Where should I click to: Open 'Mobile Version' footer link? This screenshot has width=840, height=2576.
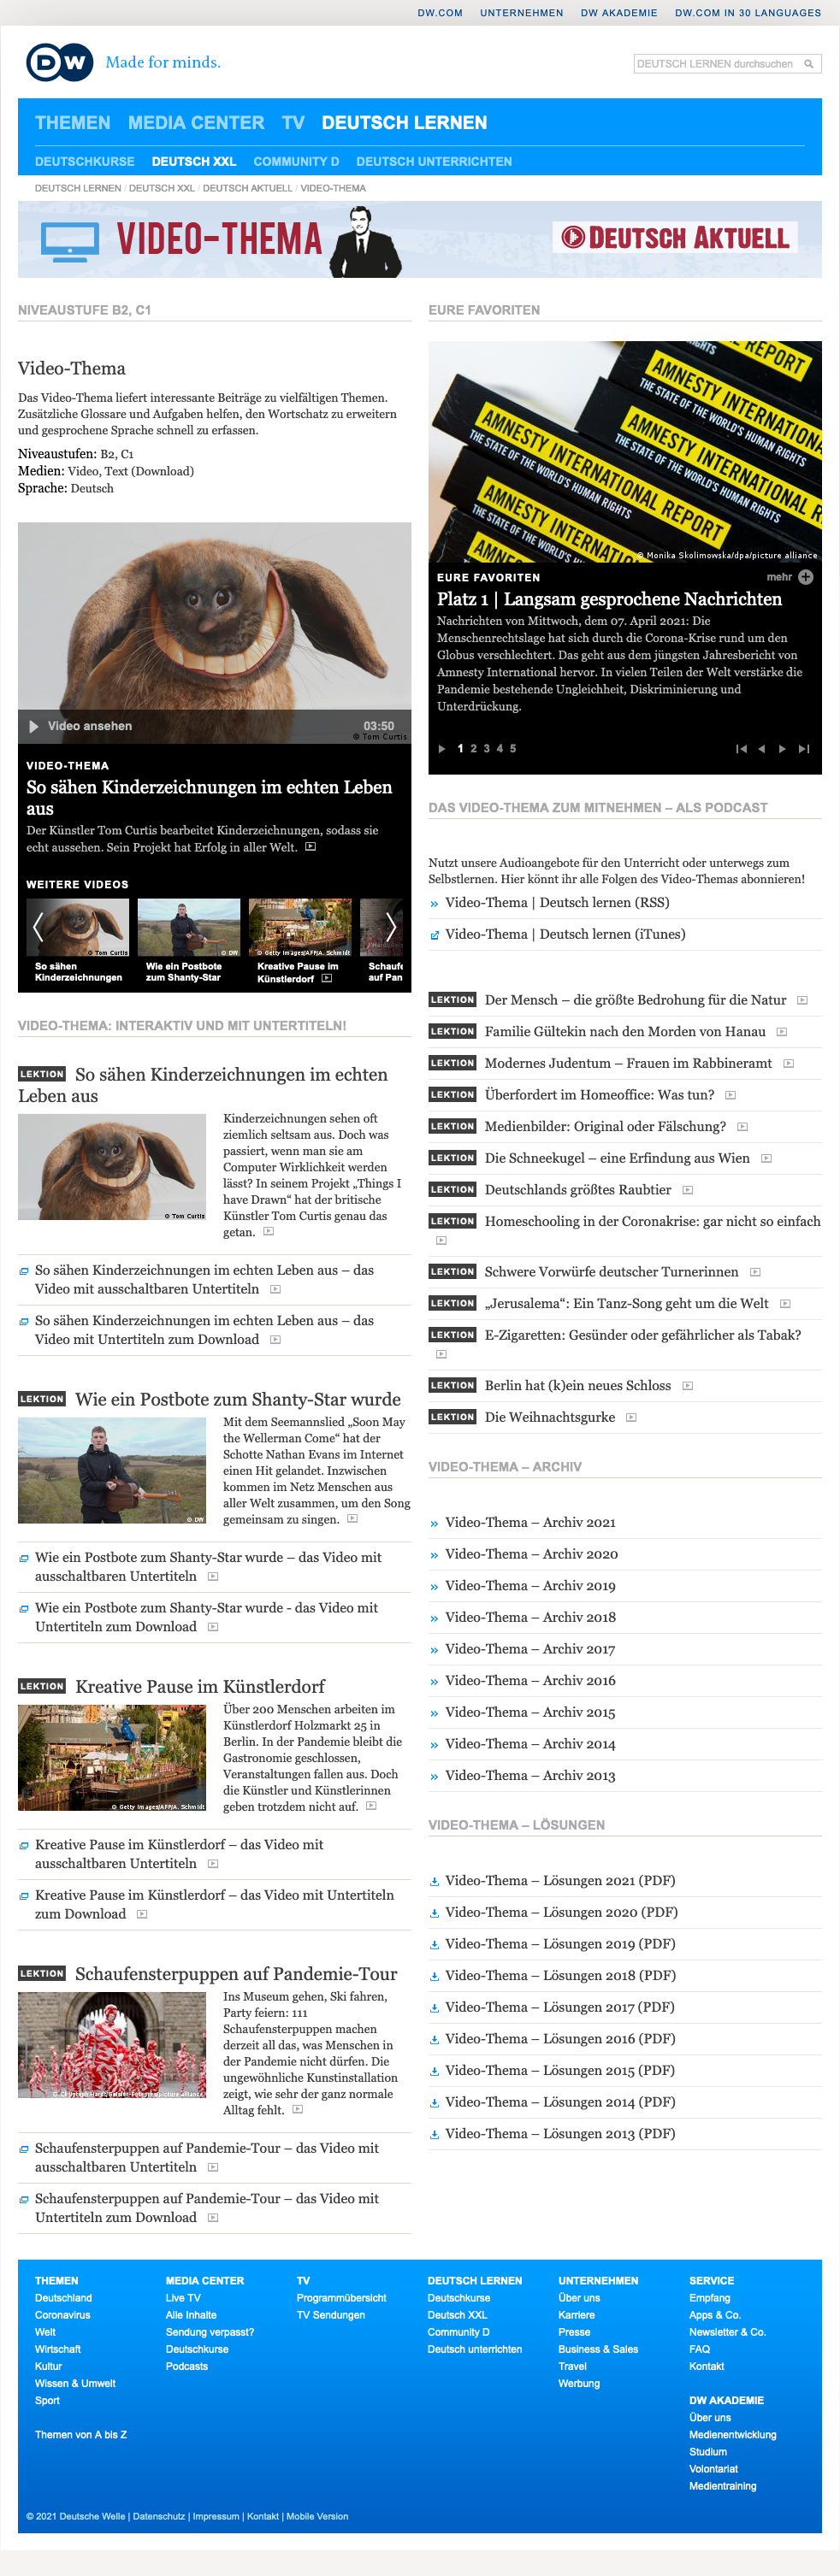pyautogui.click(x=318, y=2516)
